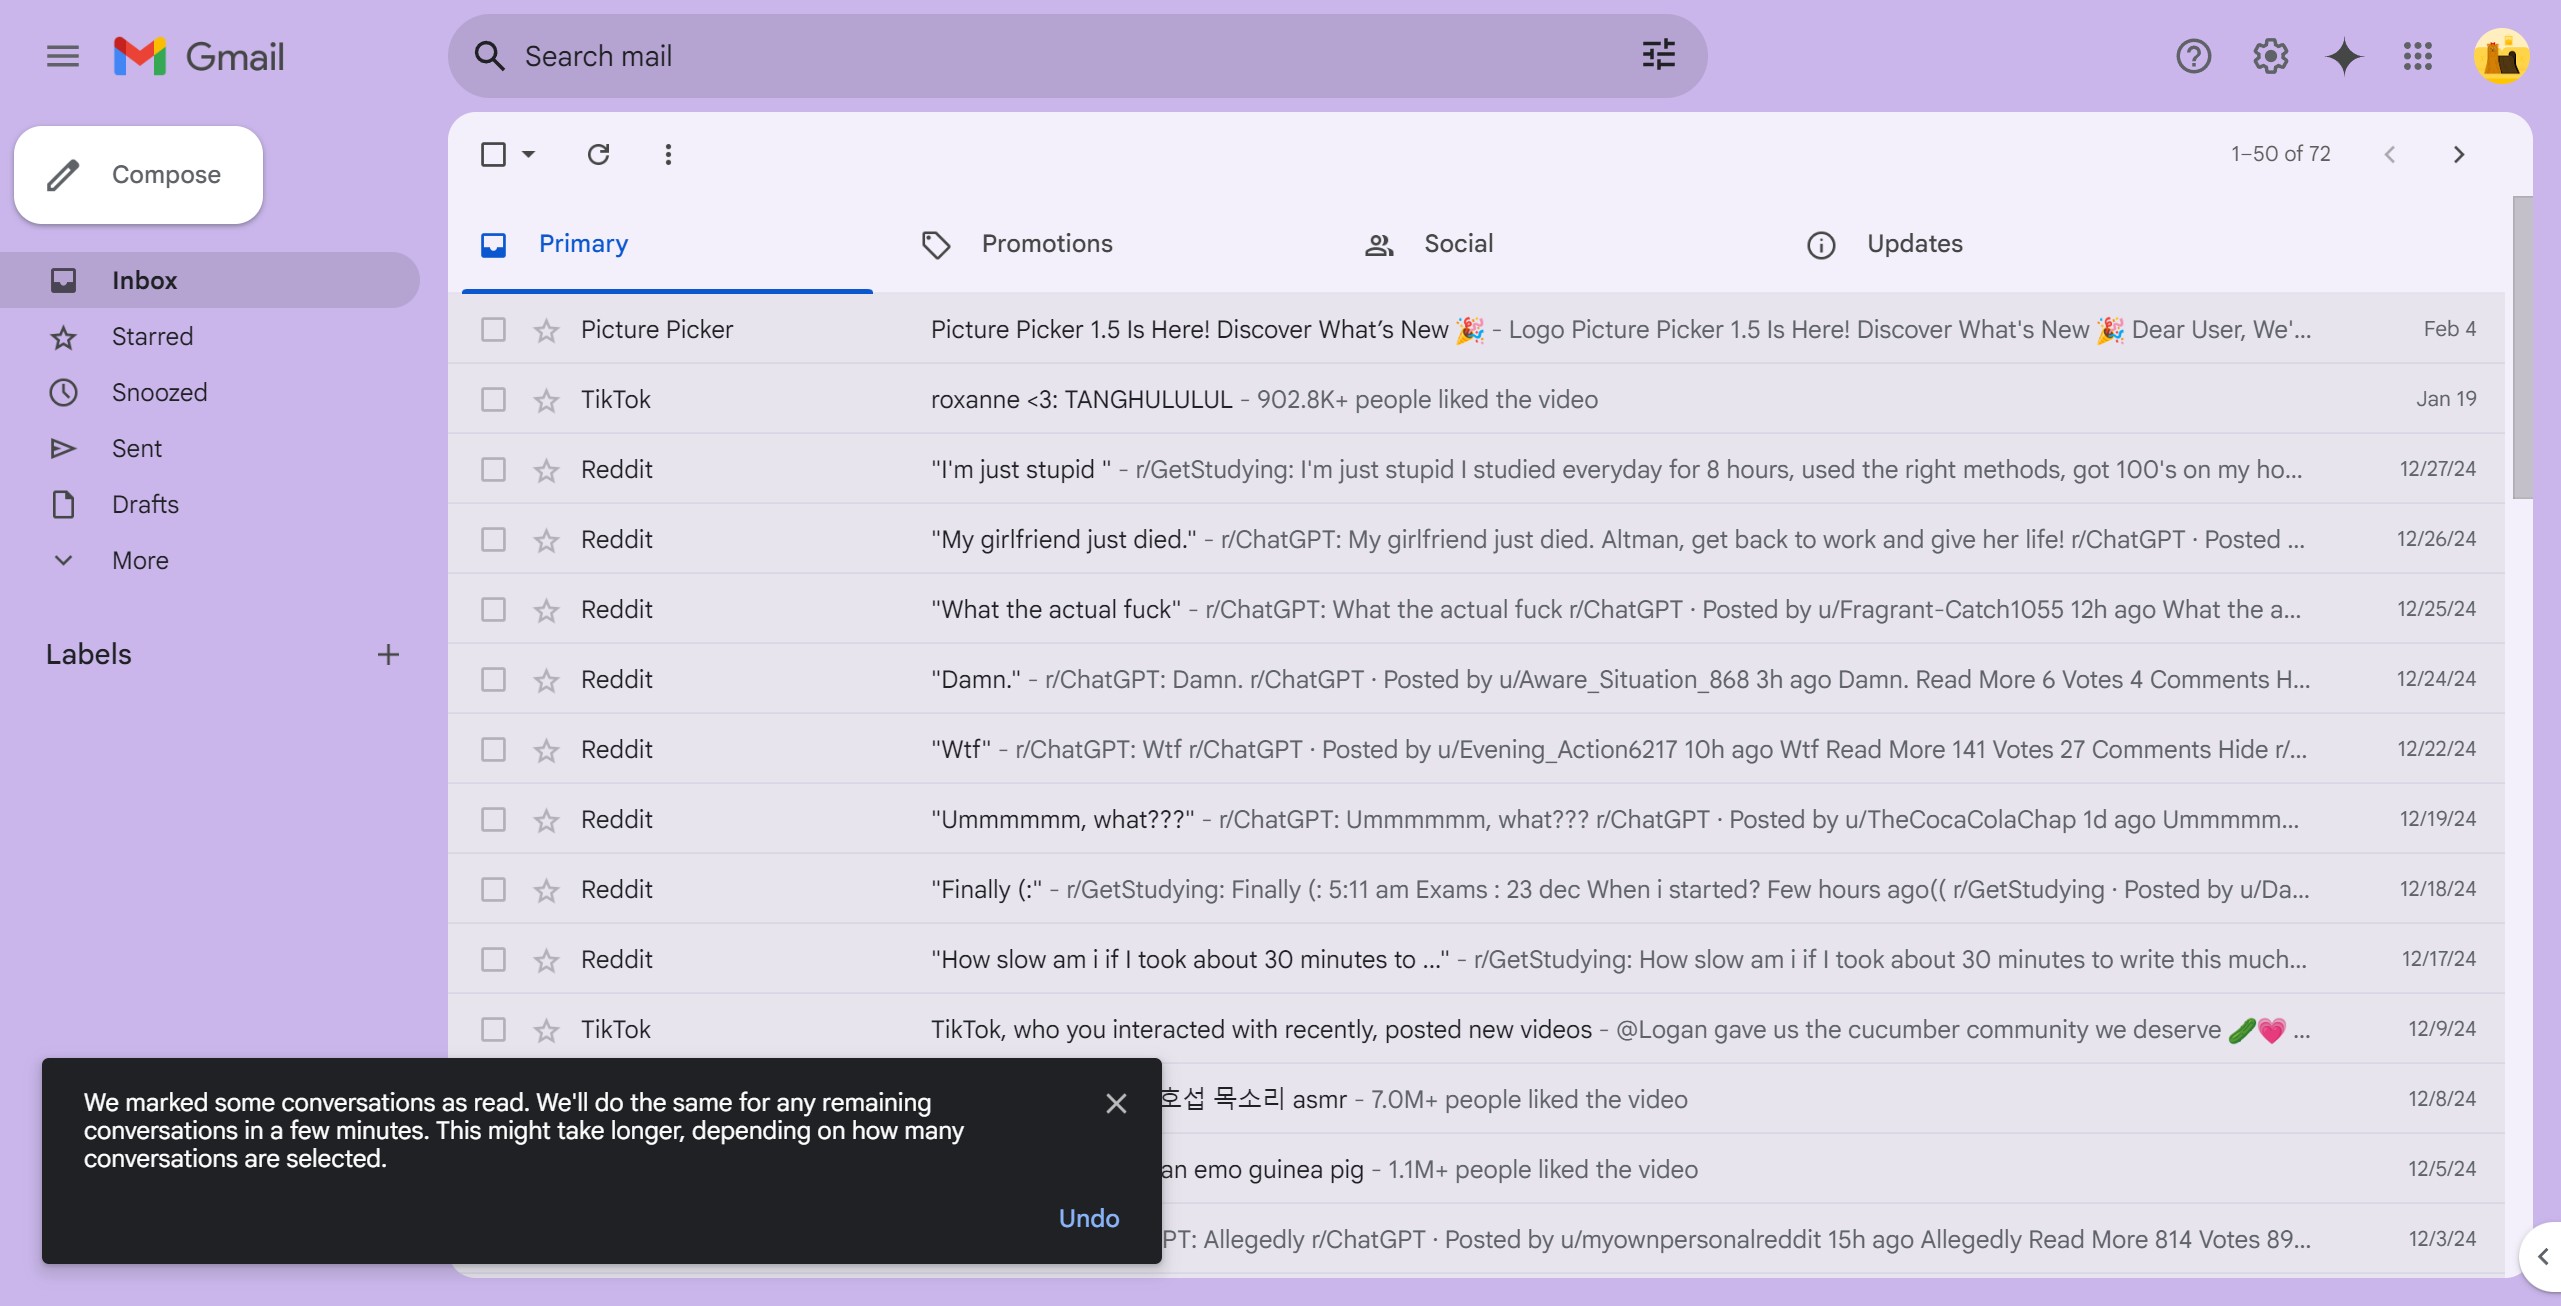Check the "I'm just stupid" email
The width and height of the screenshot is (2561, 1306).
pos(493,469)
